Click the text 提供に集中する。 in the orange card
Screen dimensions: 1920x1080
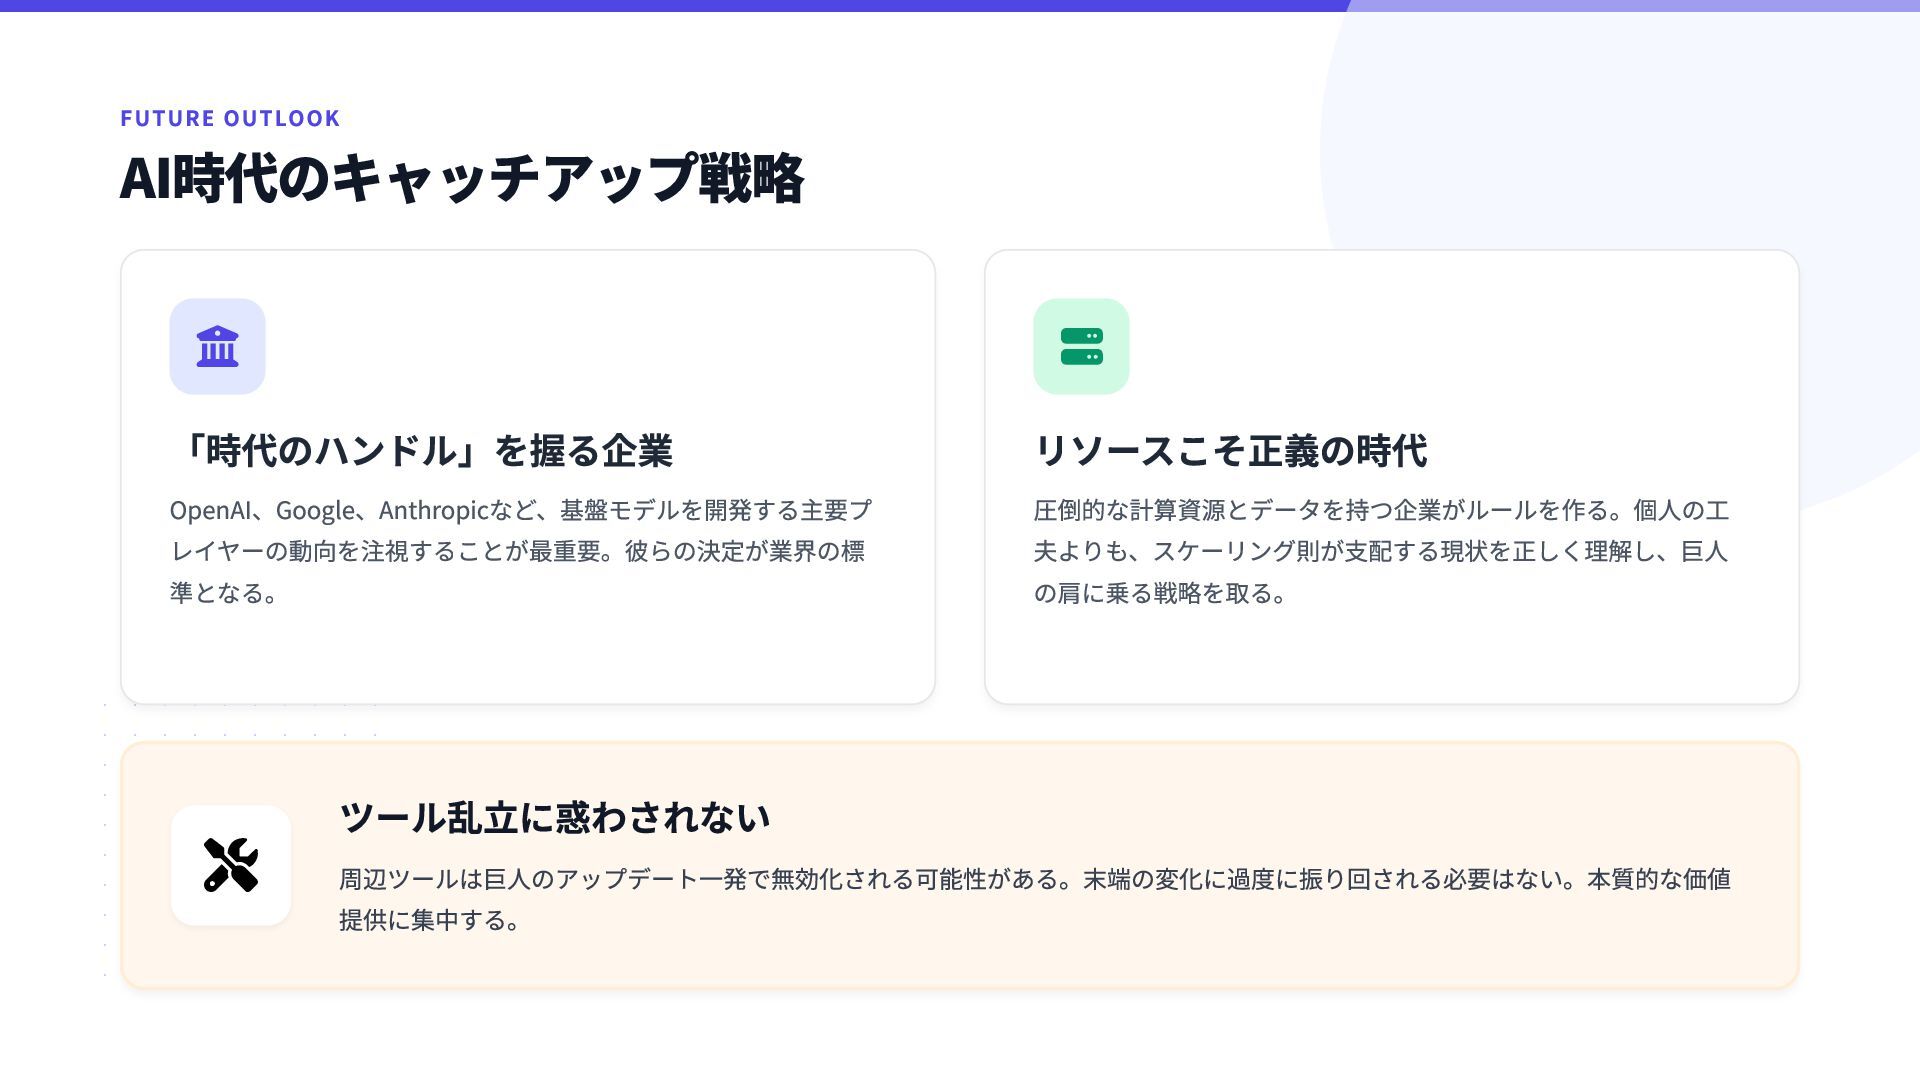[x=430, y=920]
